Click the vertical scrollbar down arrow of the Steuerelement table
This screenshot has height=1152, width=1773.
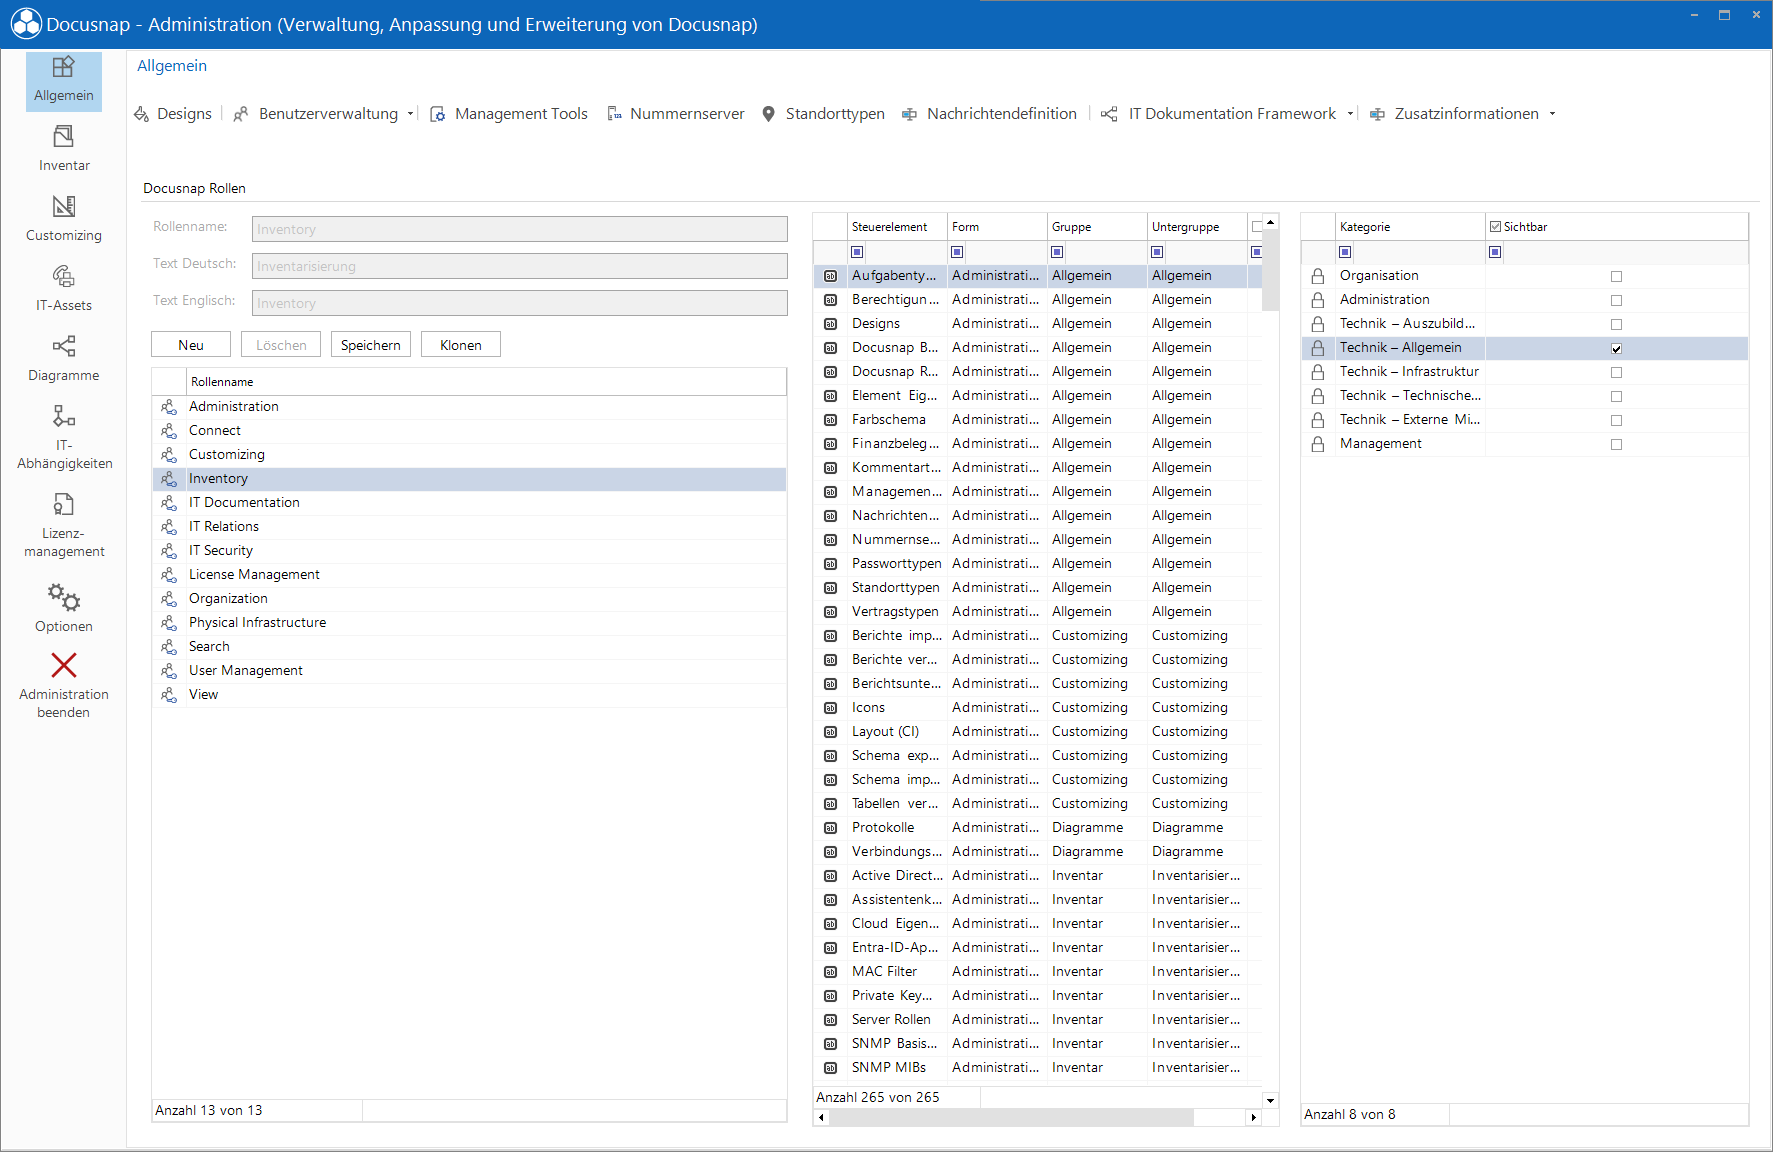[1270, 1100]
